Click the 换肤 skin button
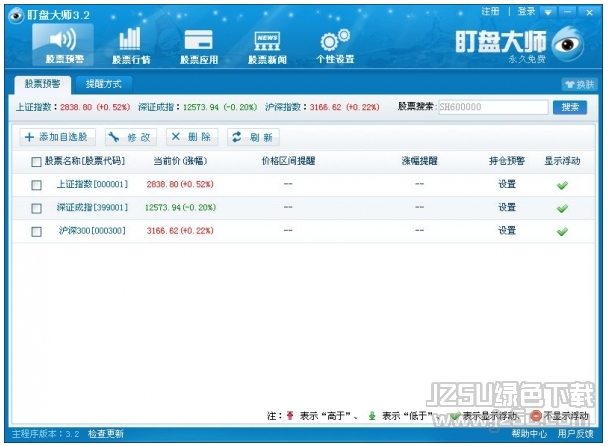 pos(580,85)
